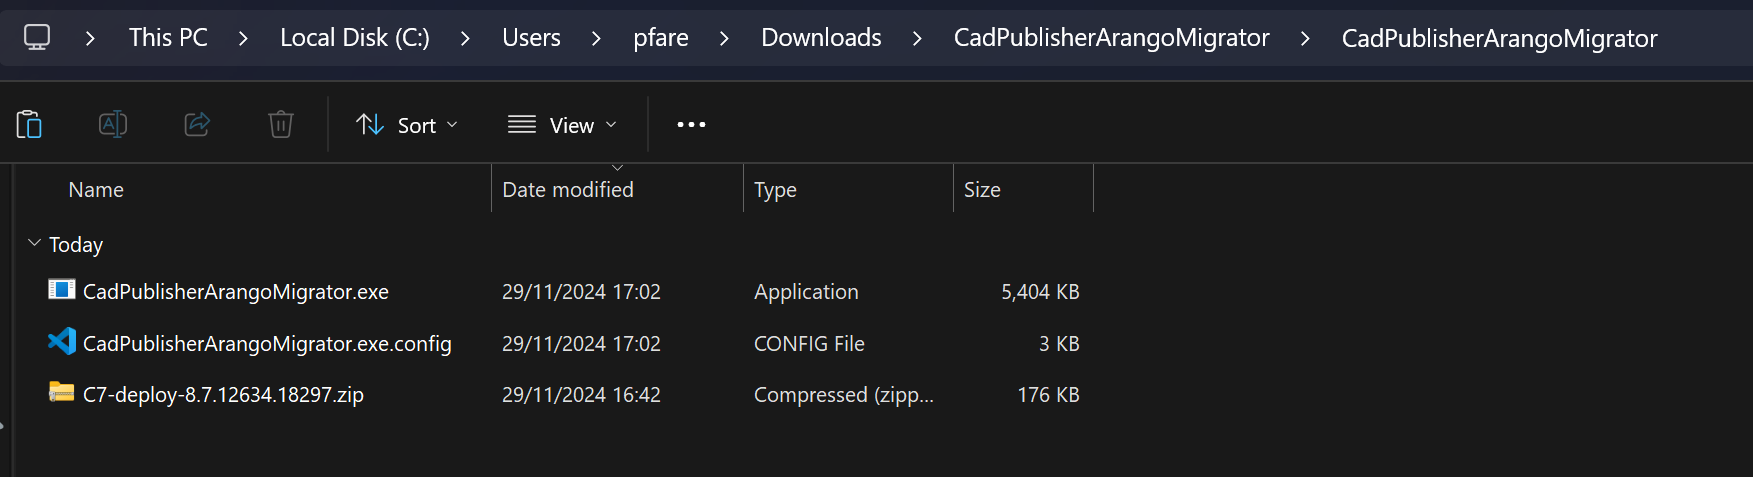Click the Share icon in toolbar

[197, 125]
